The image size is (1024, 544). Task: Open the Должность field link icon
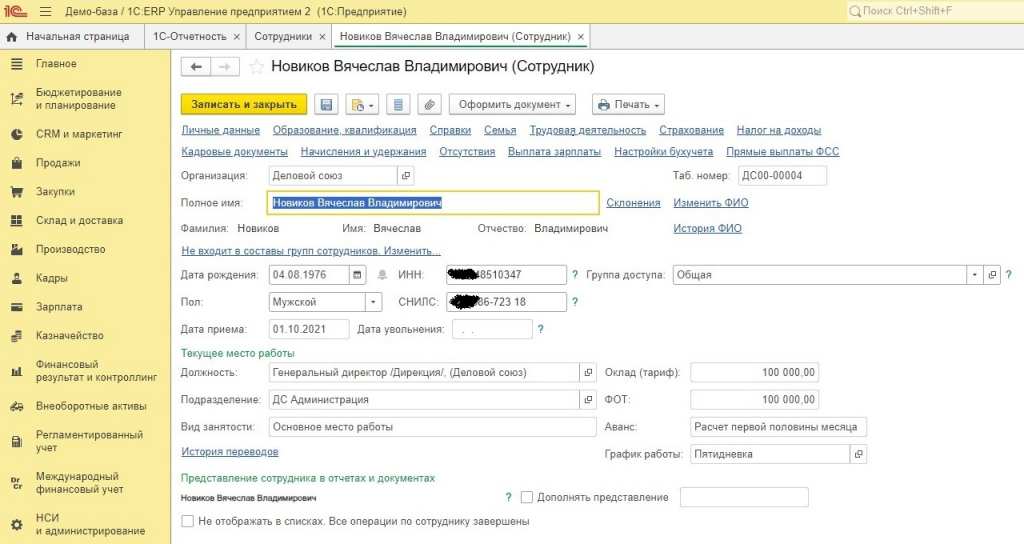(588, 372)
